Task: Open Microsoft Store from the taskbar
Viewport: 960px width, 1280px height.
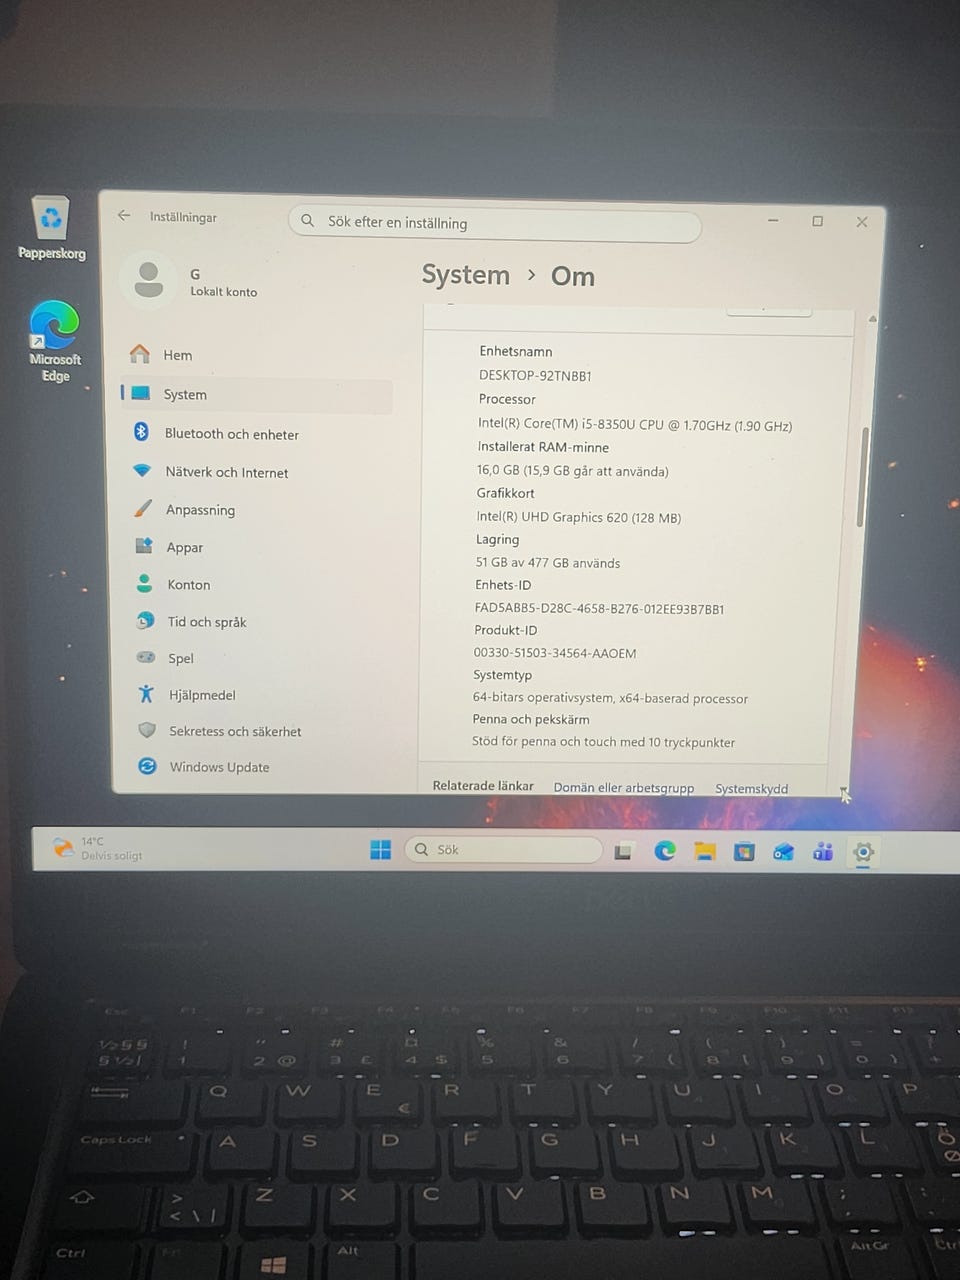Action: tap(744, 852)
